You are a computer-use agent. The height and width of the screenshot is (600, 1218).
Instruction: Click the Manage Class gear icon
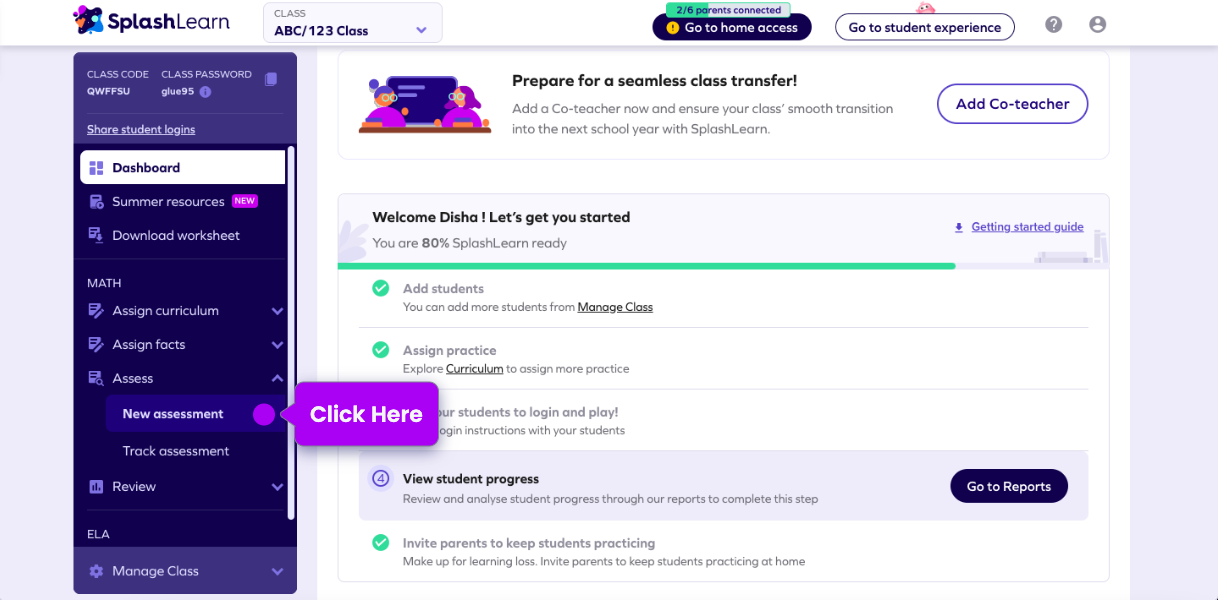[x=96, y=571]
